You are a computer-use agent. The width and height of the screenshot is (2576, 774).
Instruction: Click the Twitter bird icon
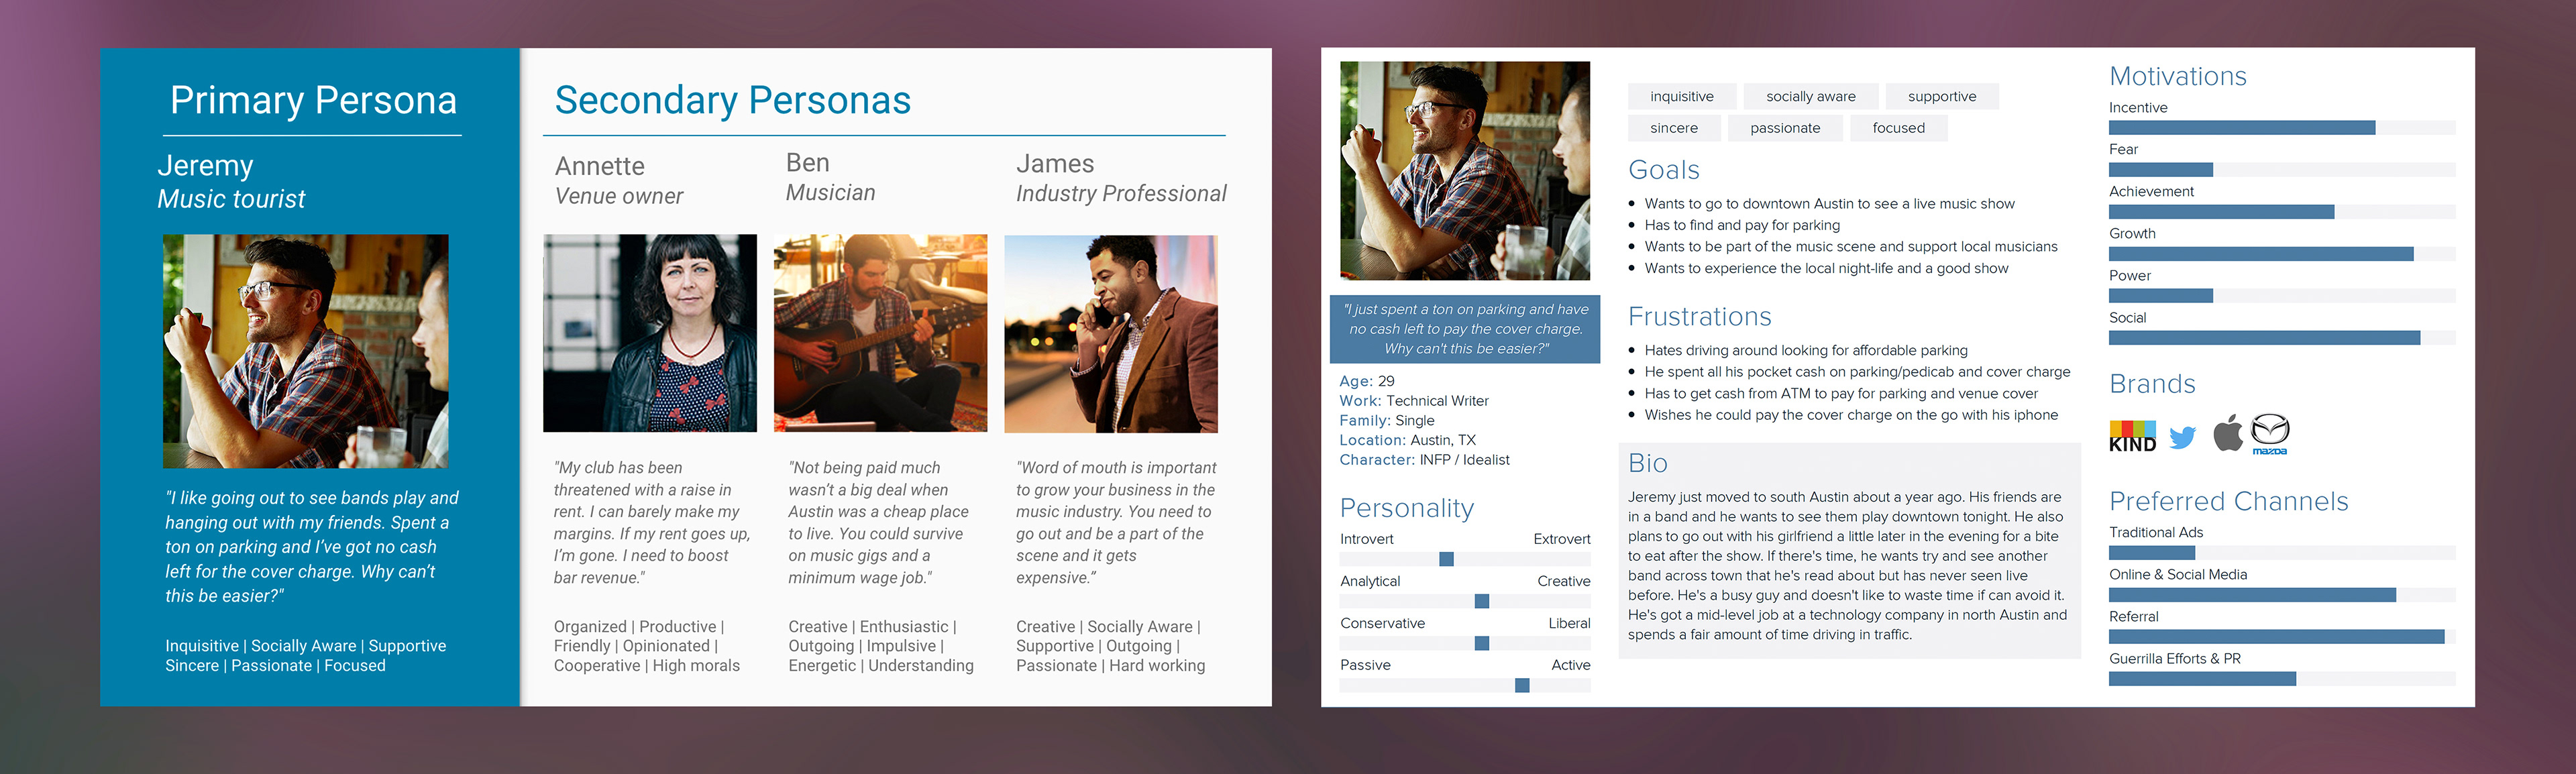tap(2183, 437)
